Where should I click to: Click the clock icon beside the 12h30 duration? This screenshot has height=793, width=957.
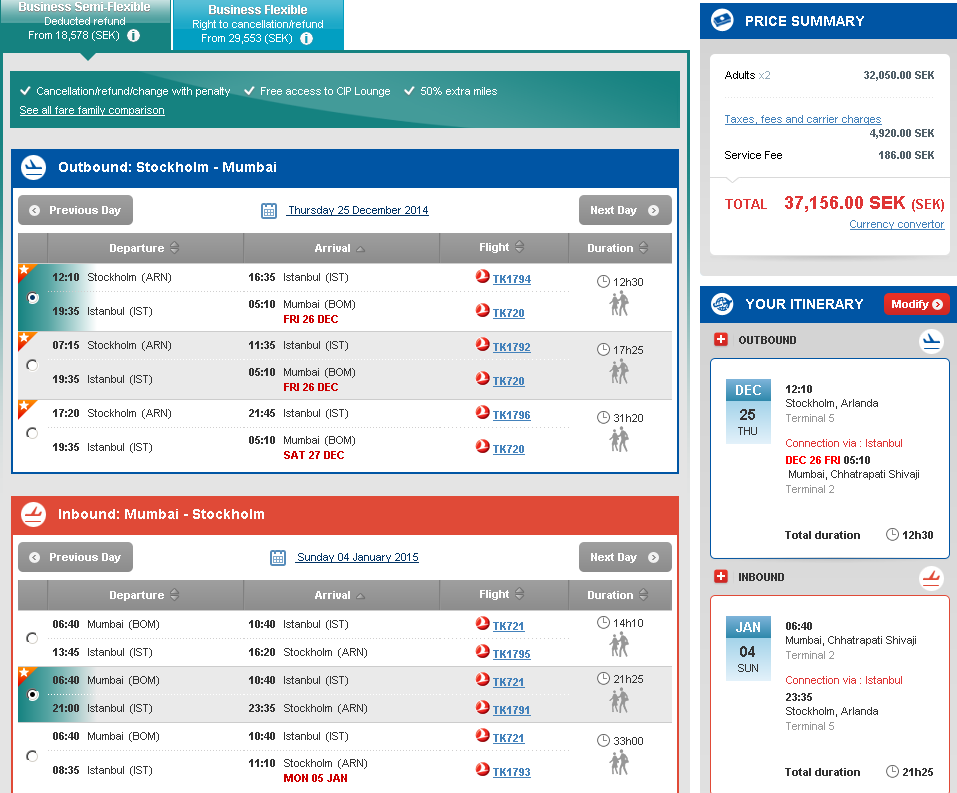[601, 280]
